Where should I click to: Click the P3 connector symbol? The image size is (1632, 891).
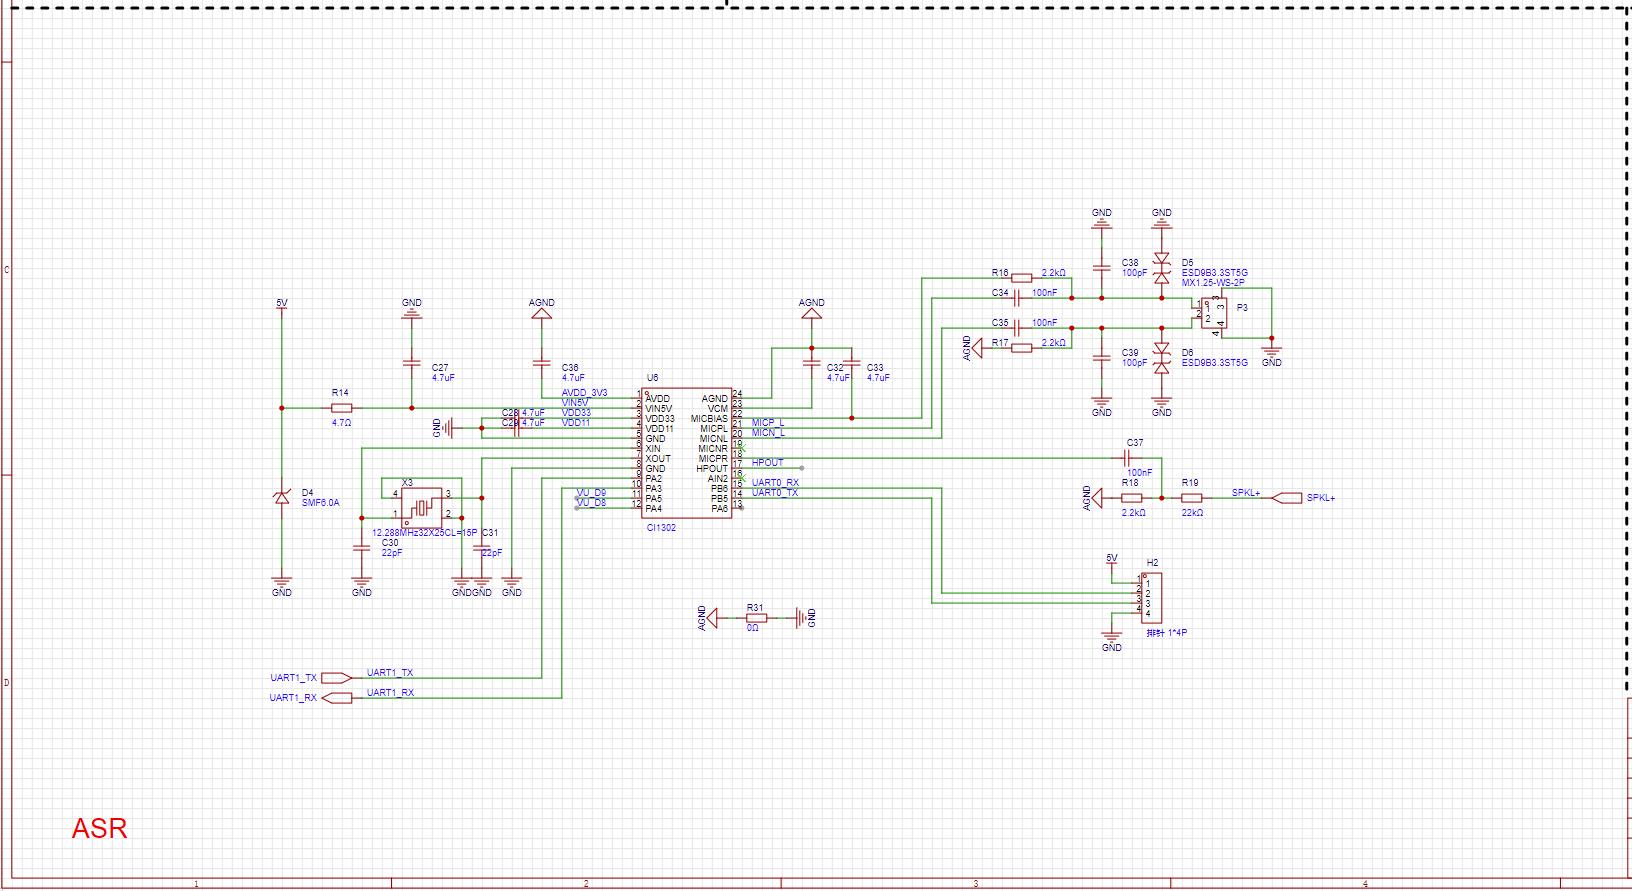coord(1216,313)
